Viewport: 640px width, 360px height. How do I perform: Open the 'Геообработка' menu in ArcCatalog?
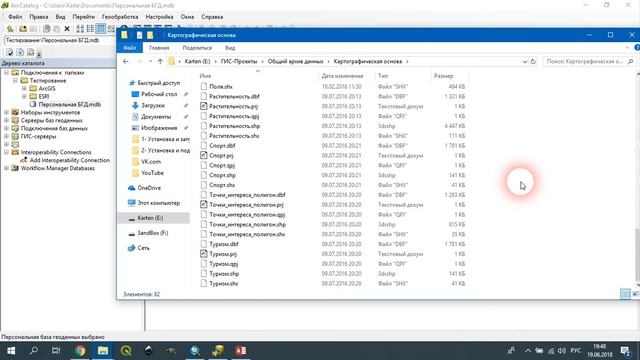coord(120,17)
